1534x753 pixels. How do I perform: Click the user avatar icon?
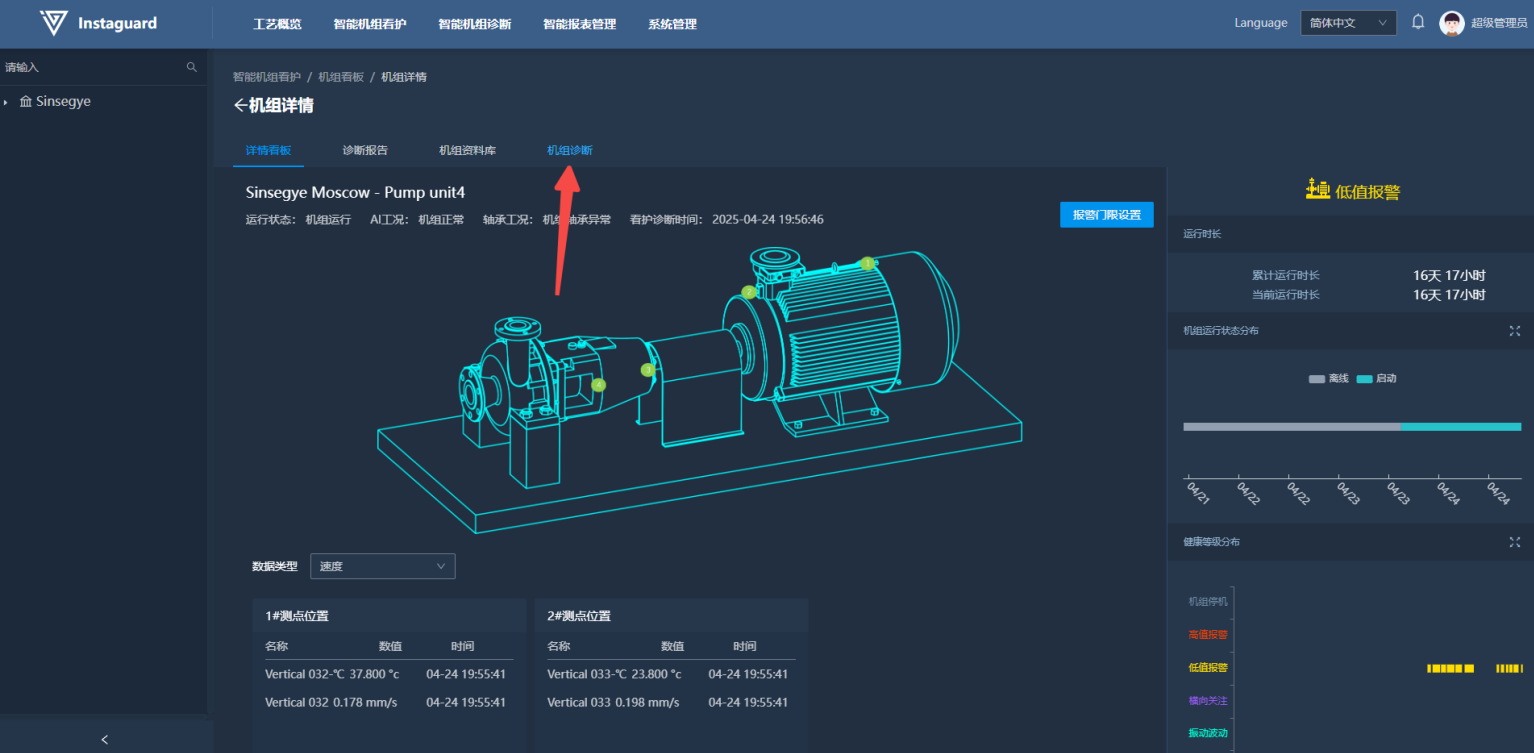click(1451, 23)
